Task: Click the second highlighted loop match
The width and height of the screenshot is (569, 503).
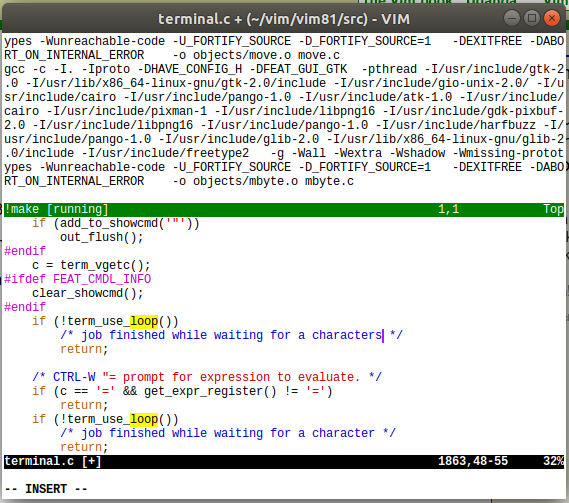Action: pyautogui.click(x=144, y=420)
